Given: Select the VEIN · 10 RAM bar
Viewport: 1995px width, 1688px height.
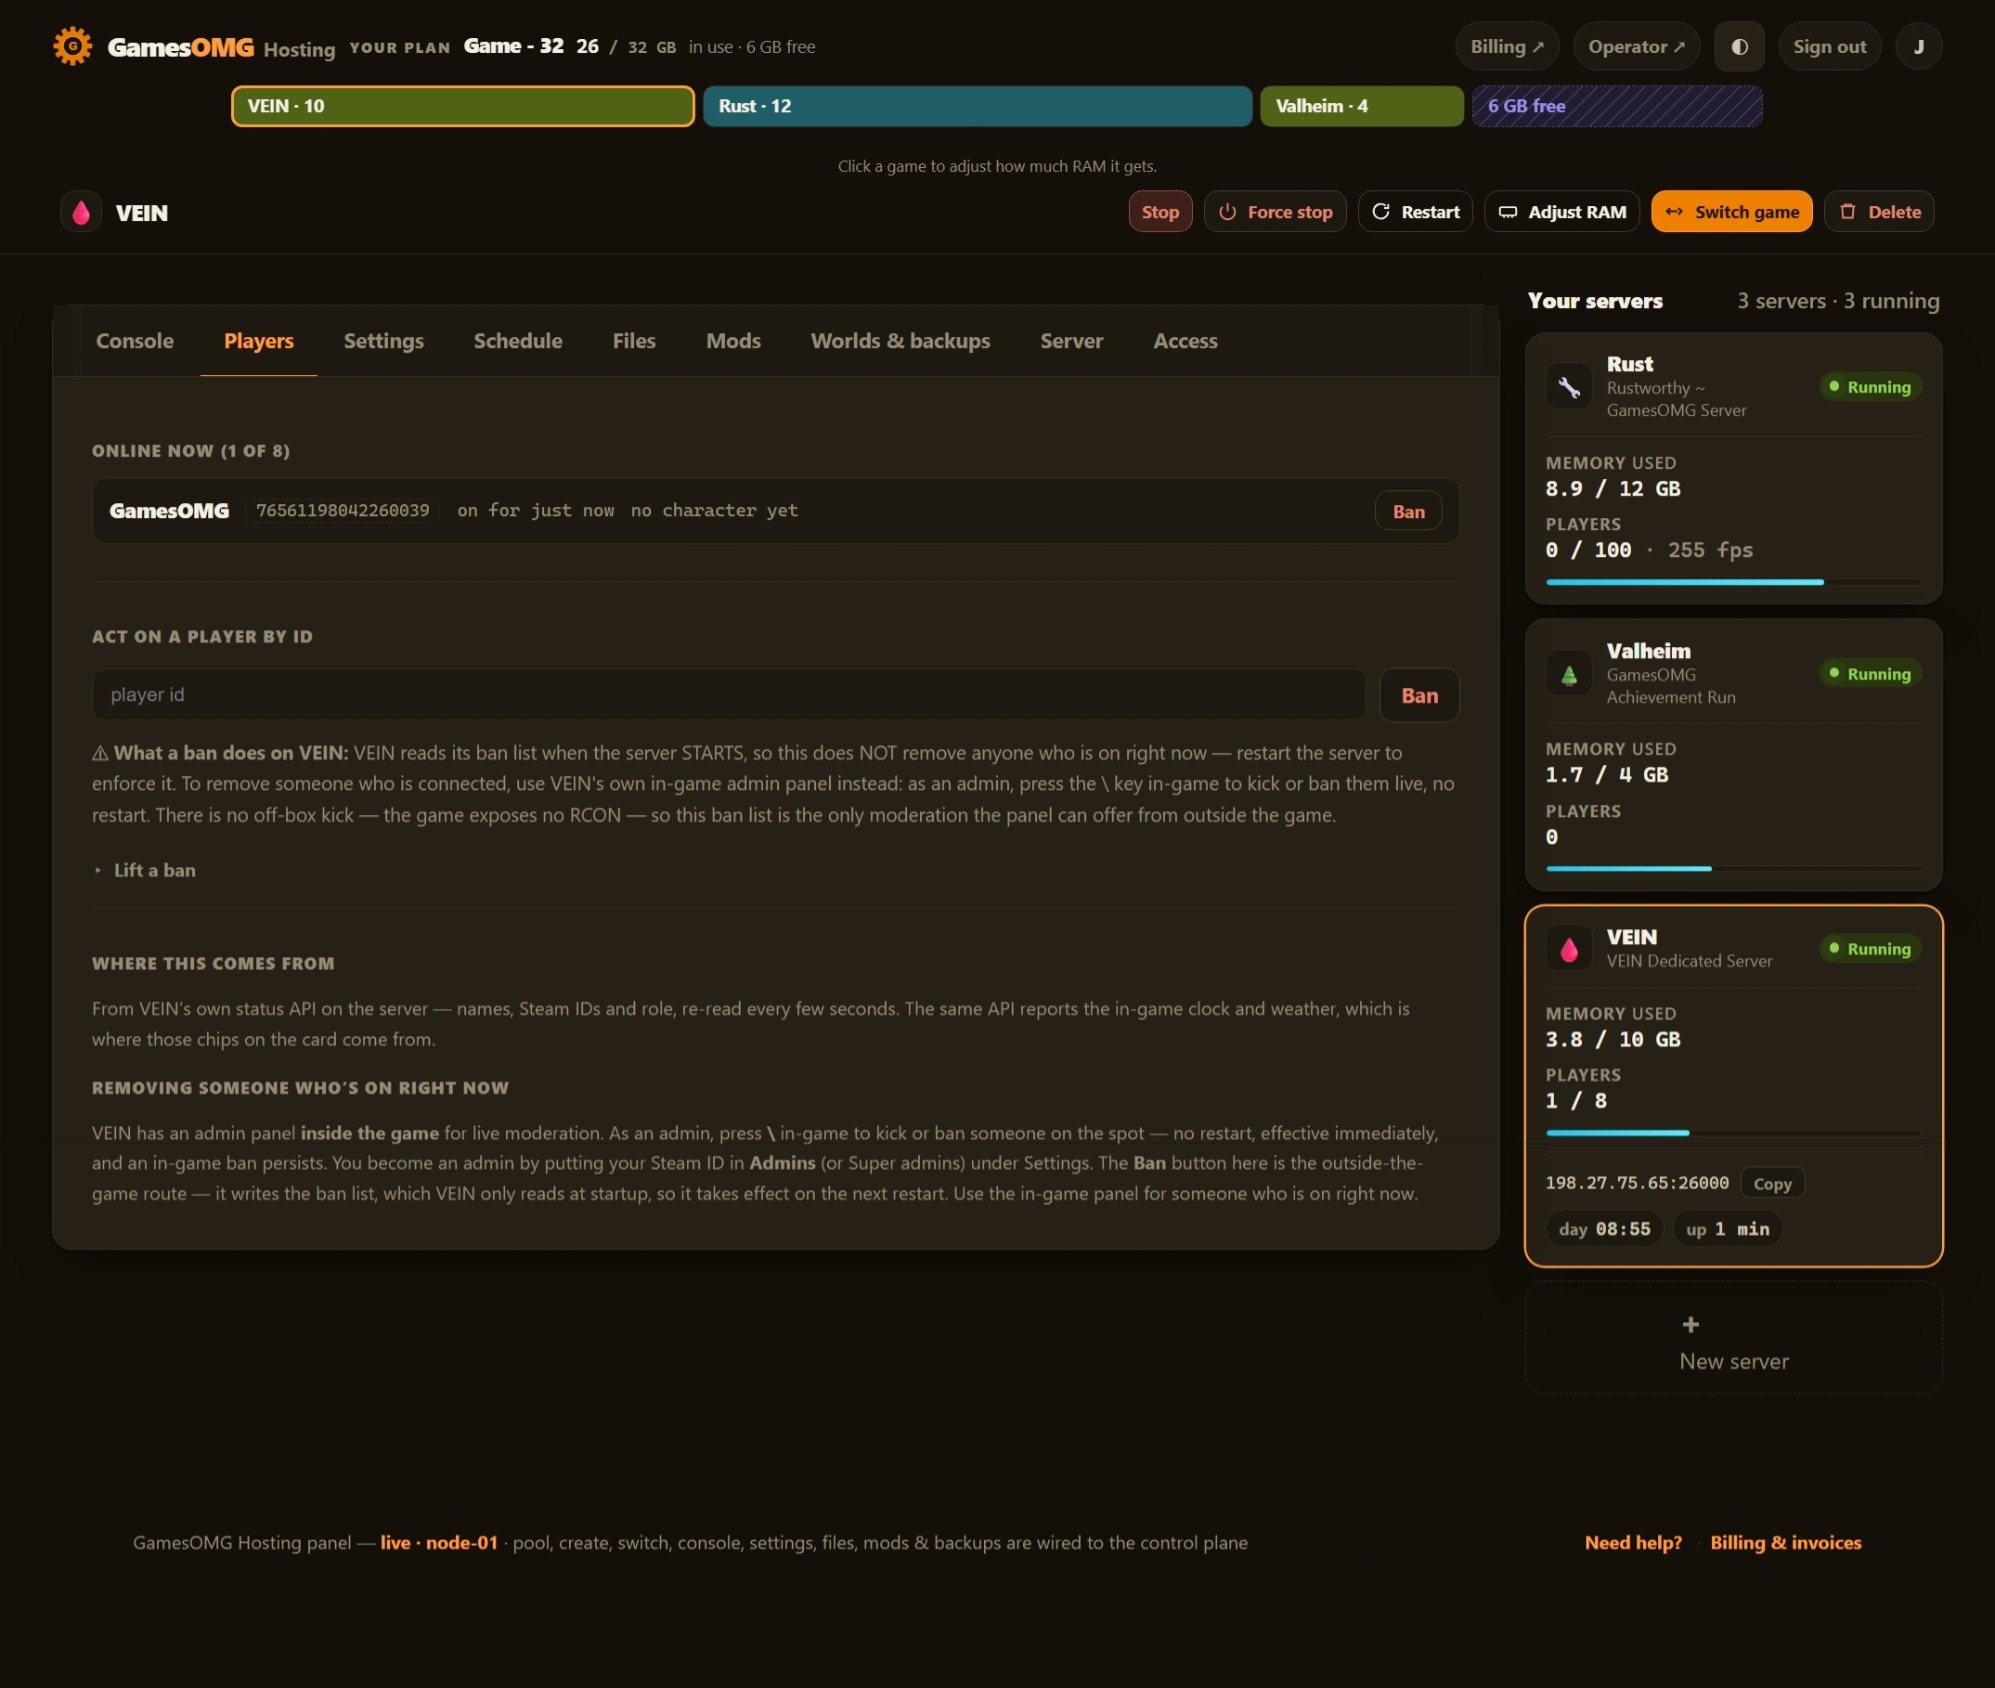Looking at the screenshot, I should pyautogui.click(x=463, y=106).
